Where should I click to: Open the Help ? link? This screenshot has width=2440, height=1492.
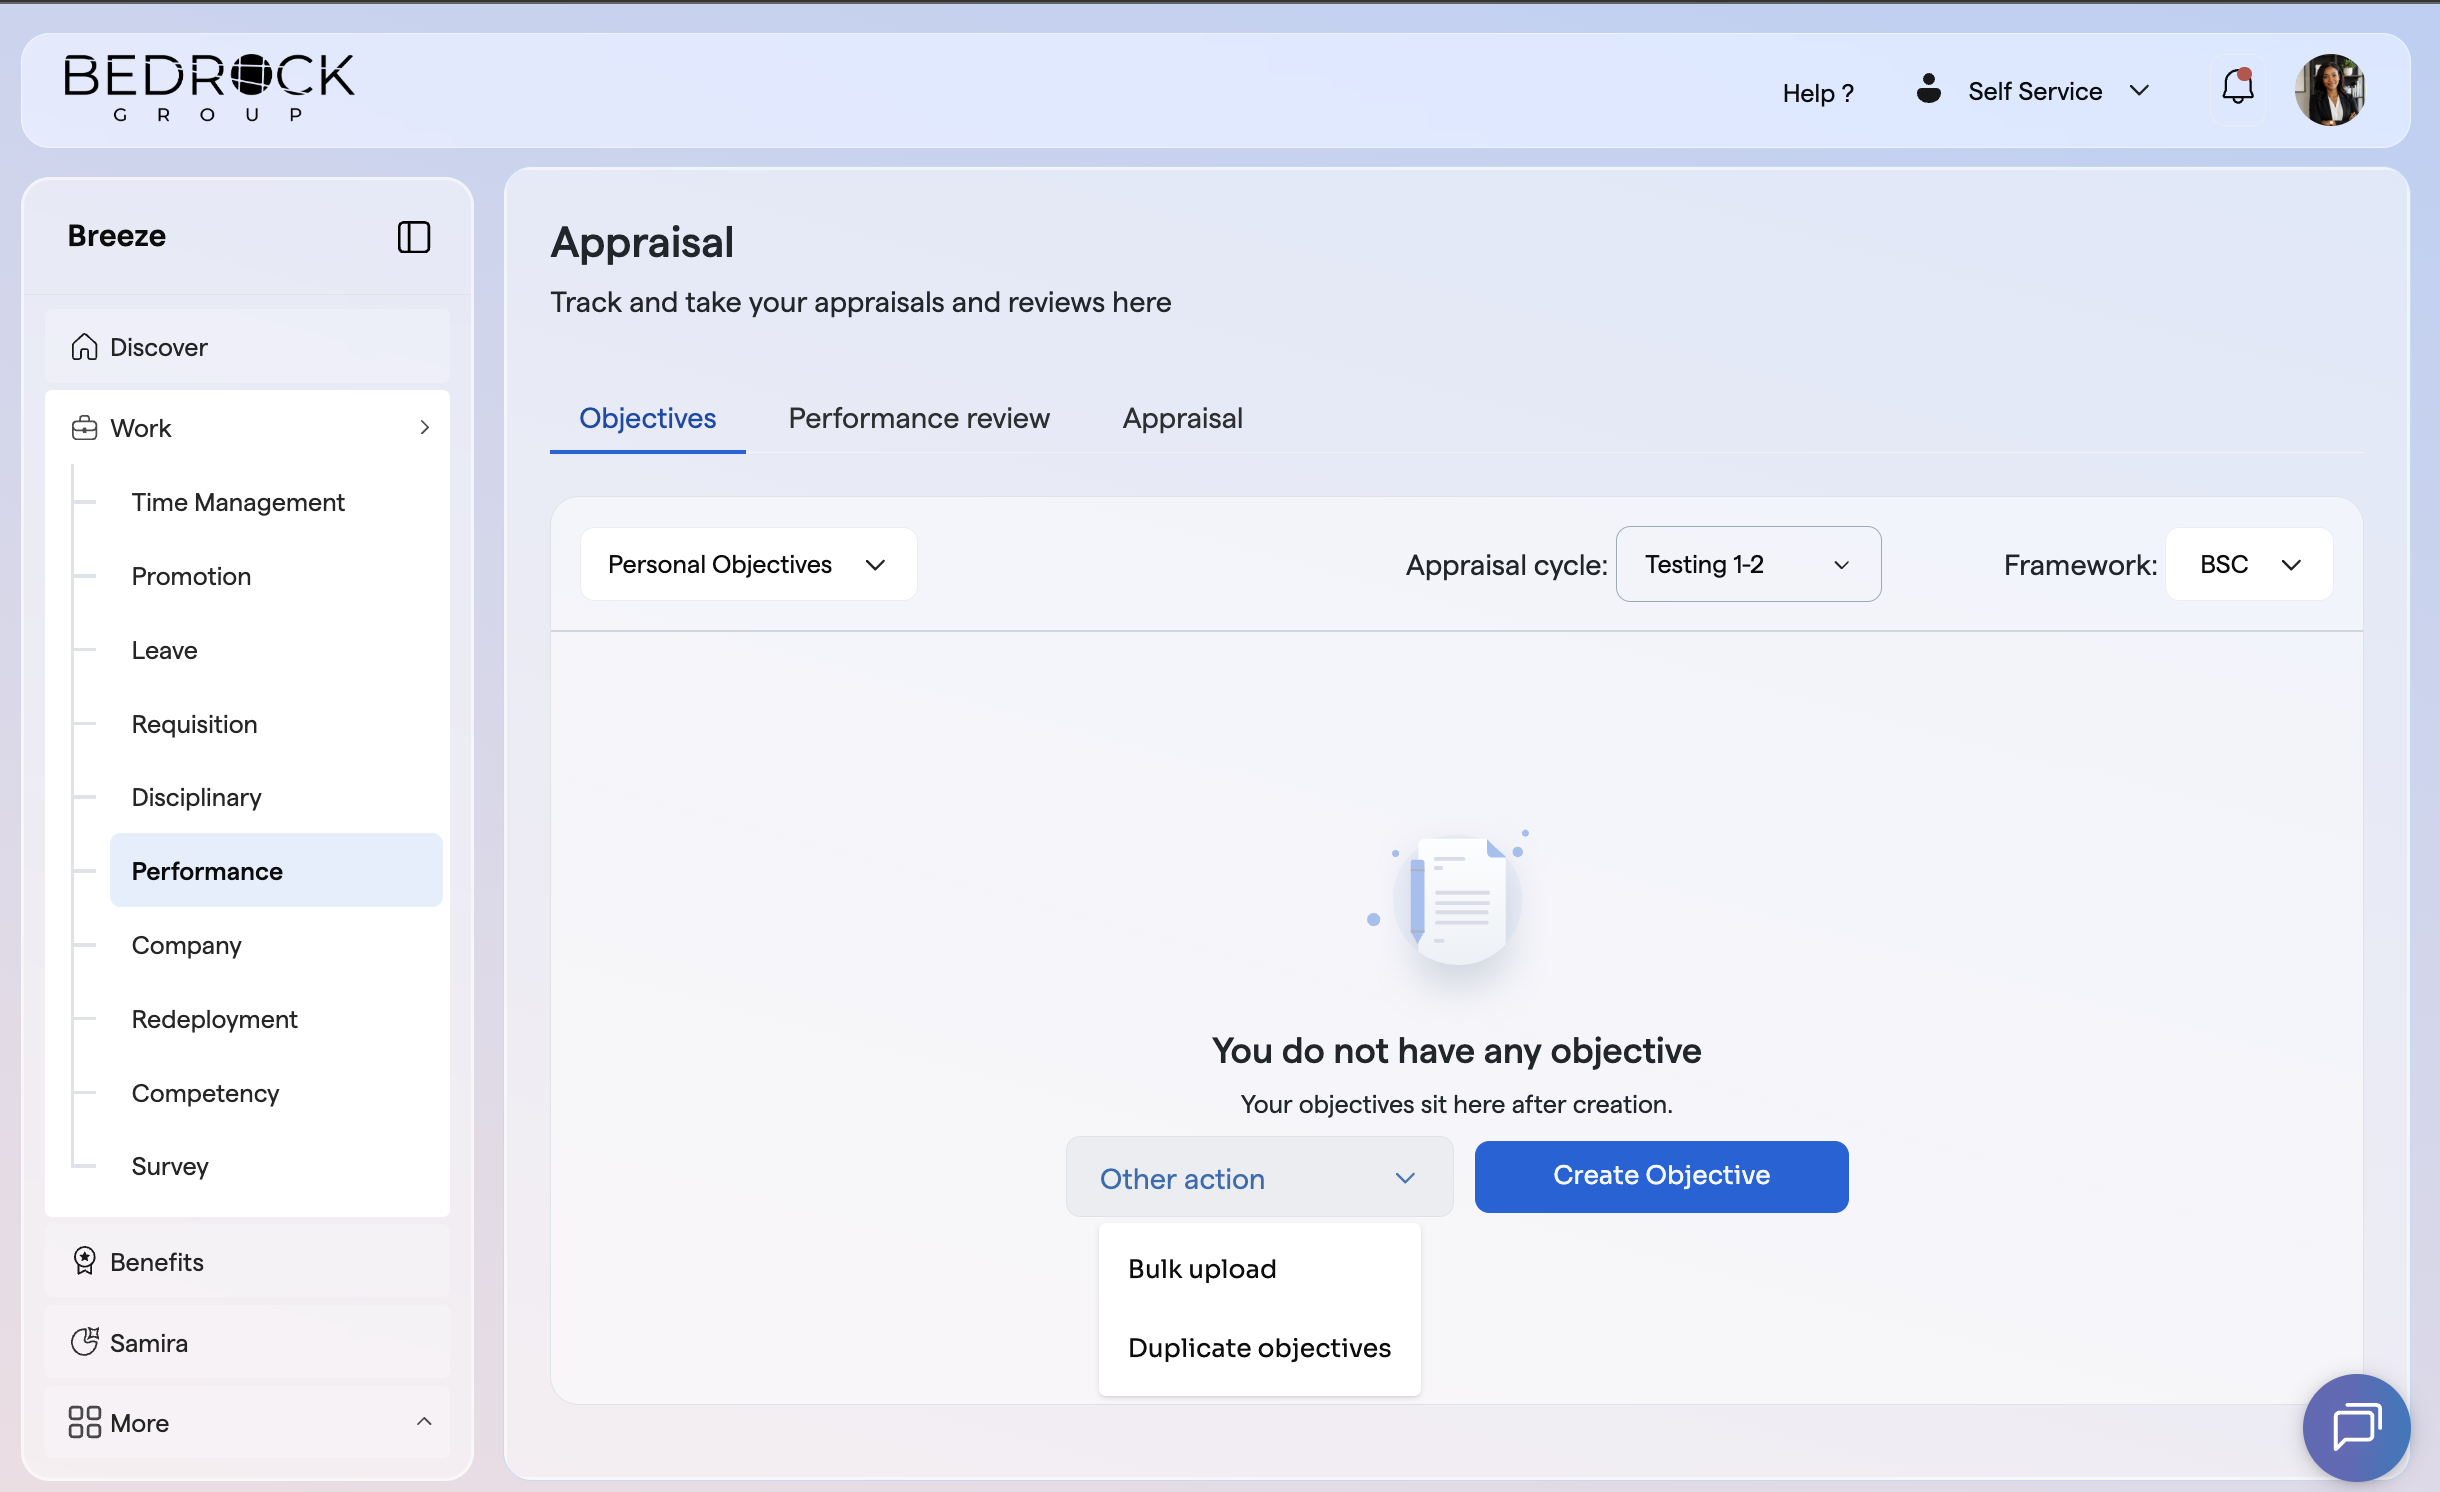point(1817,93)
